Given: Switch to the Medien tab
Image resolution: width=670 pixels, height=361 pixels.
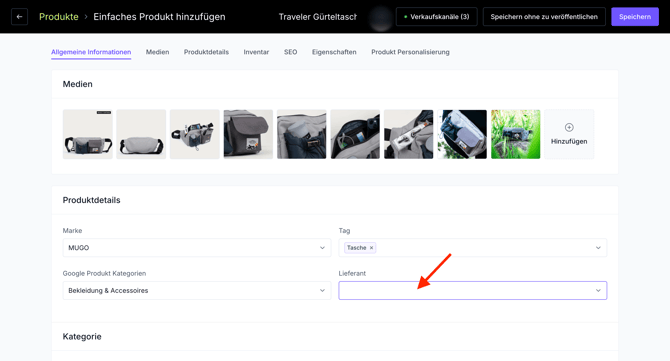Looking at the screenshot, I should (x=157, y=52).
